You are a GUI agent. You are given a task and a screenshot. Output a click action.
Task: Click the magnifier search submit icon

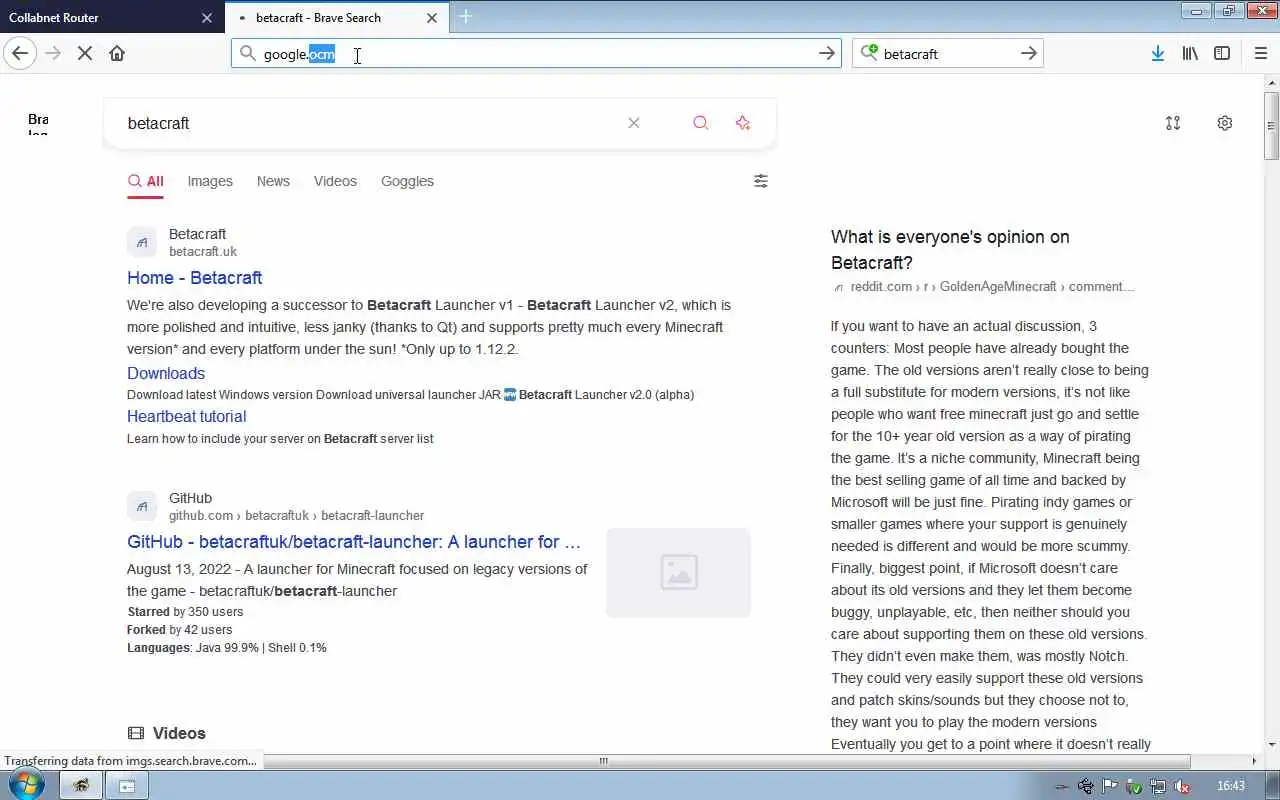click(x=701, y=123)
